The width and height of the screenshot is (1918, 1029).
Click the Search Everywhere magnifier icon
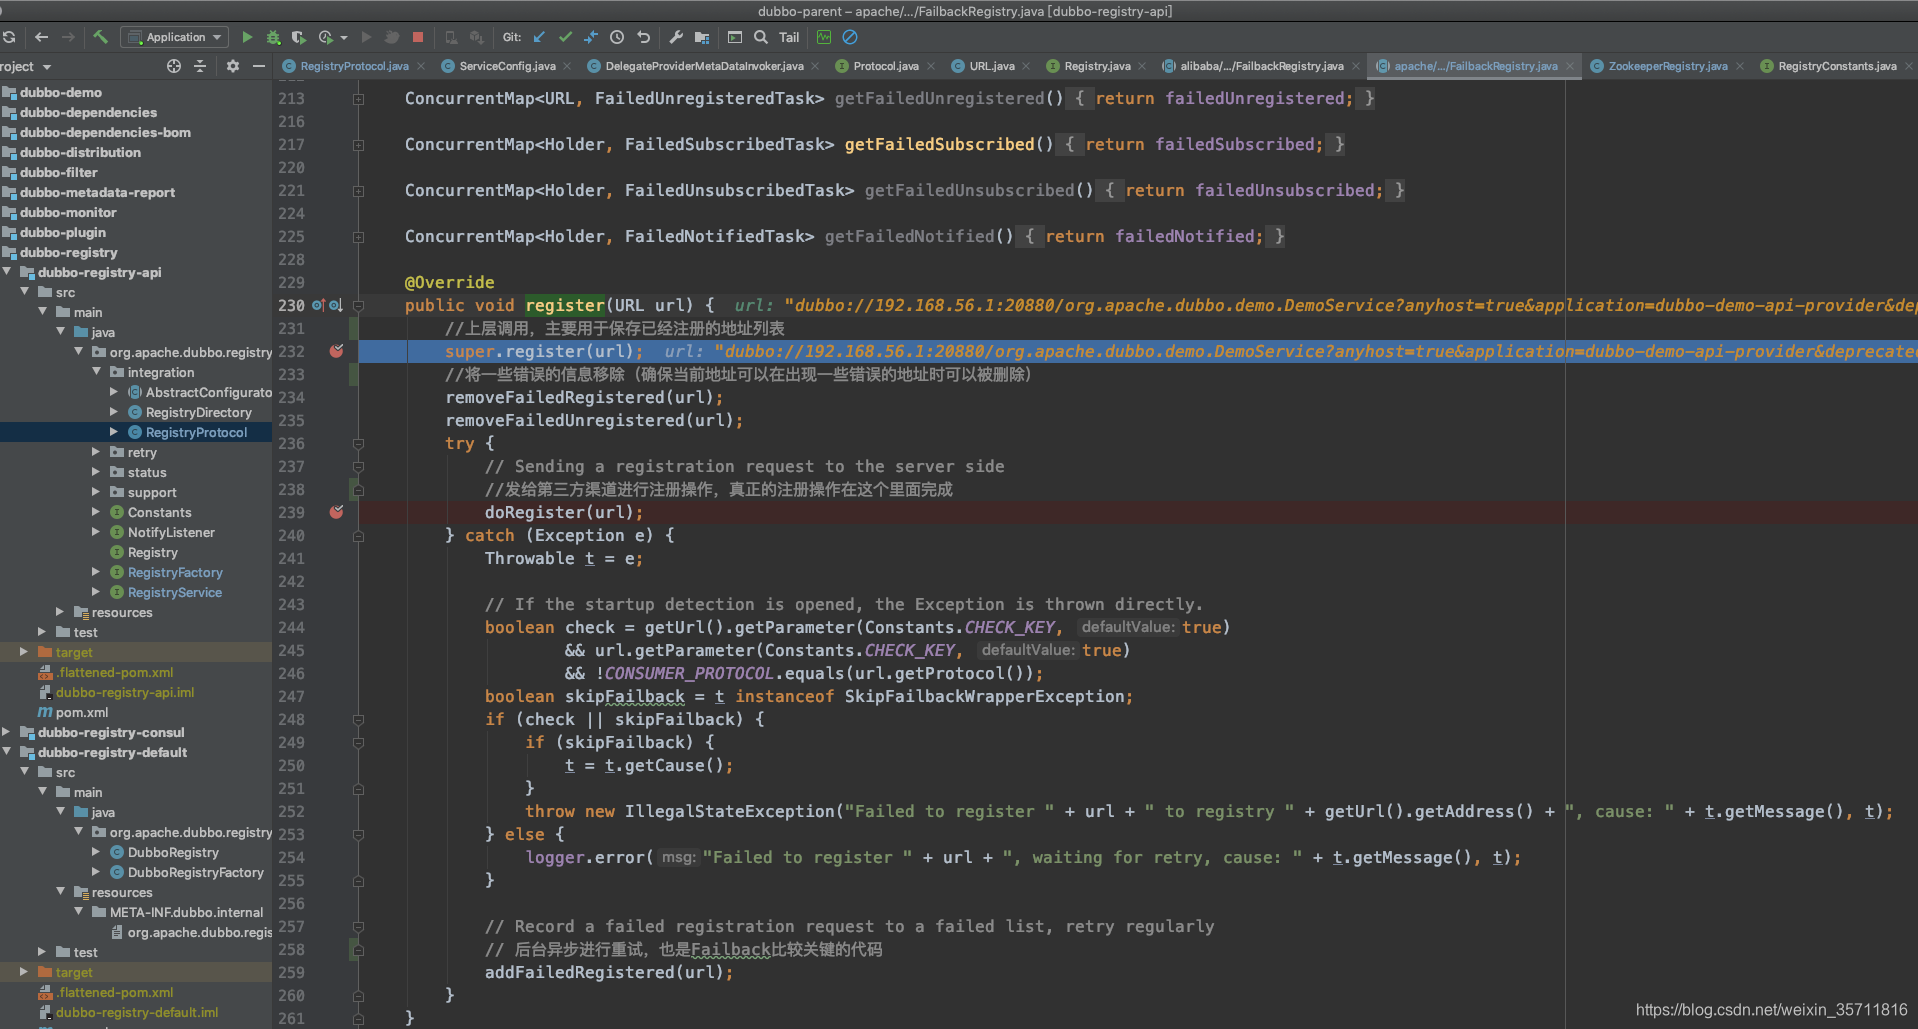pos(761,37)
